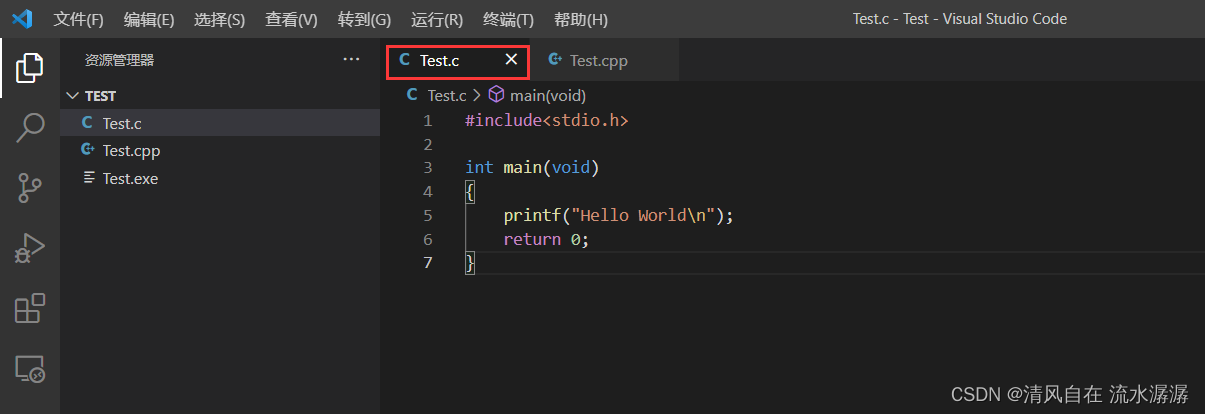The height and width of the screenshot is (414, 1205).
Task: Close the Test.c editor tab
Action: coord(511,60)
